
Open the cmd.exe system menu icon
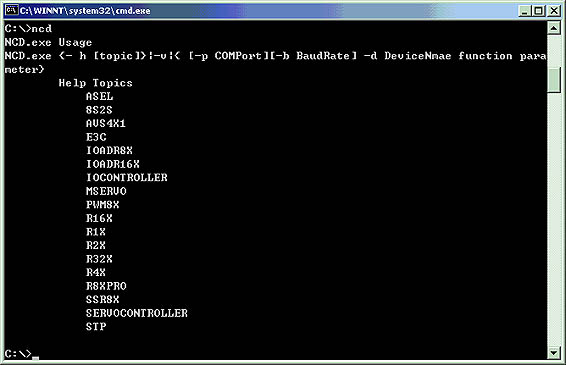pyautogui.click(x=12, y=10)
